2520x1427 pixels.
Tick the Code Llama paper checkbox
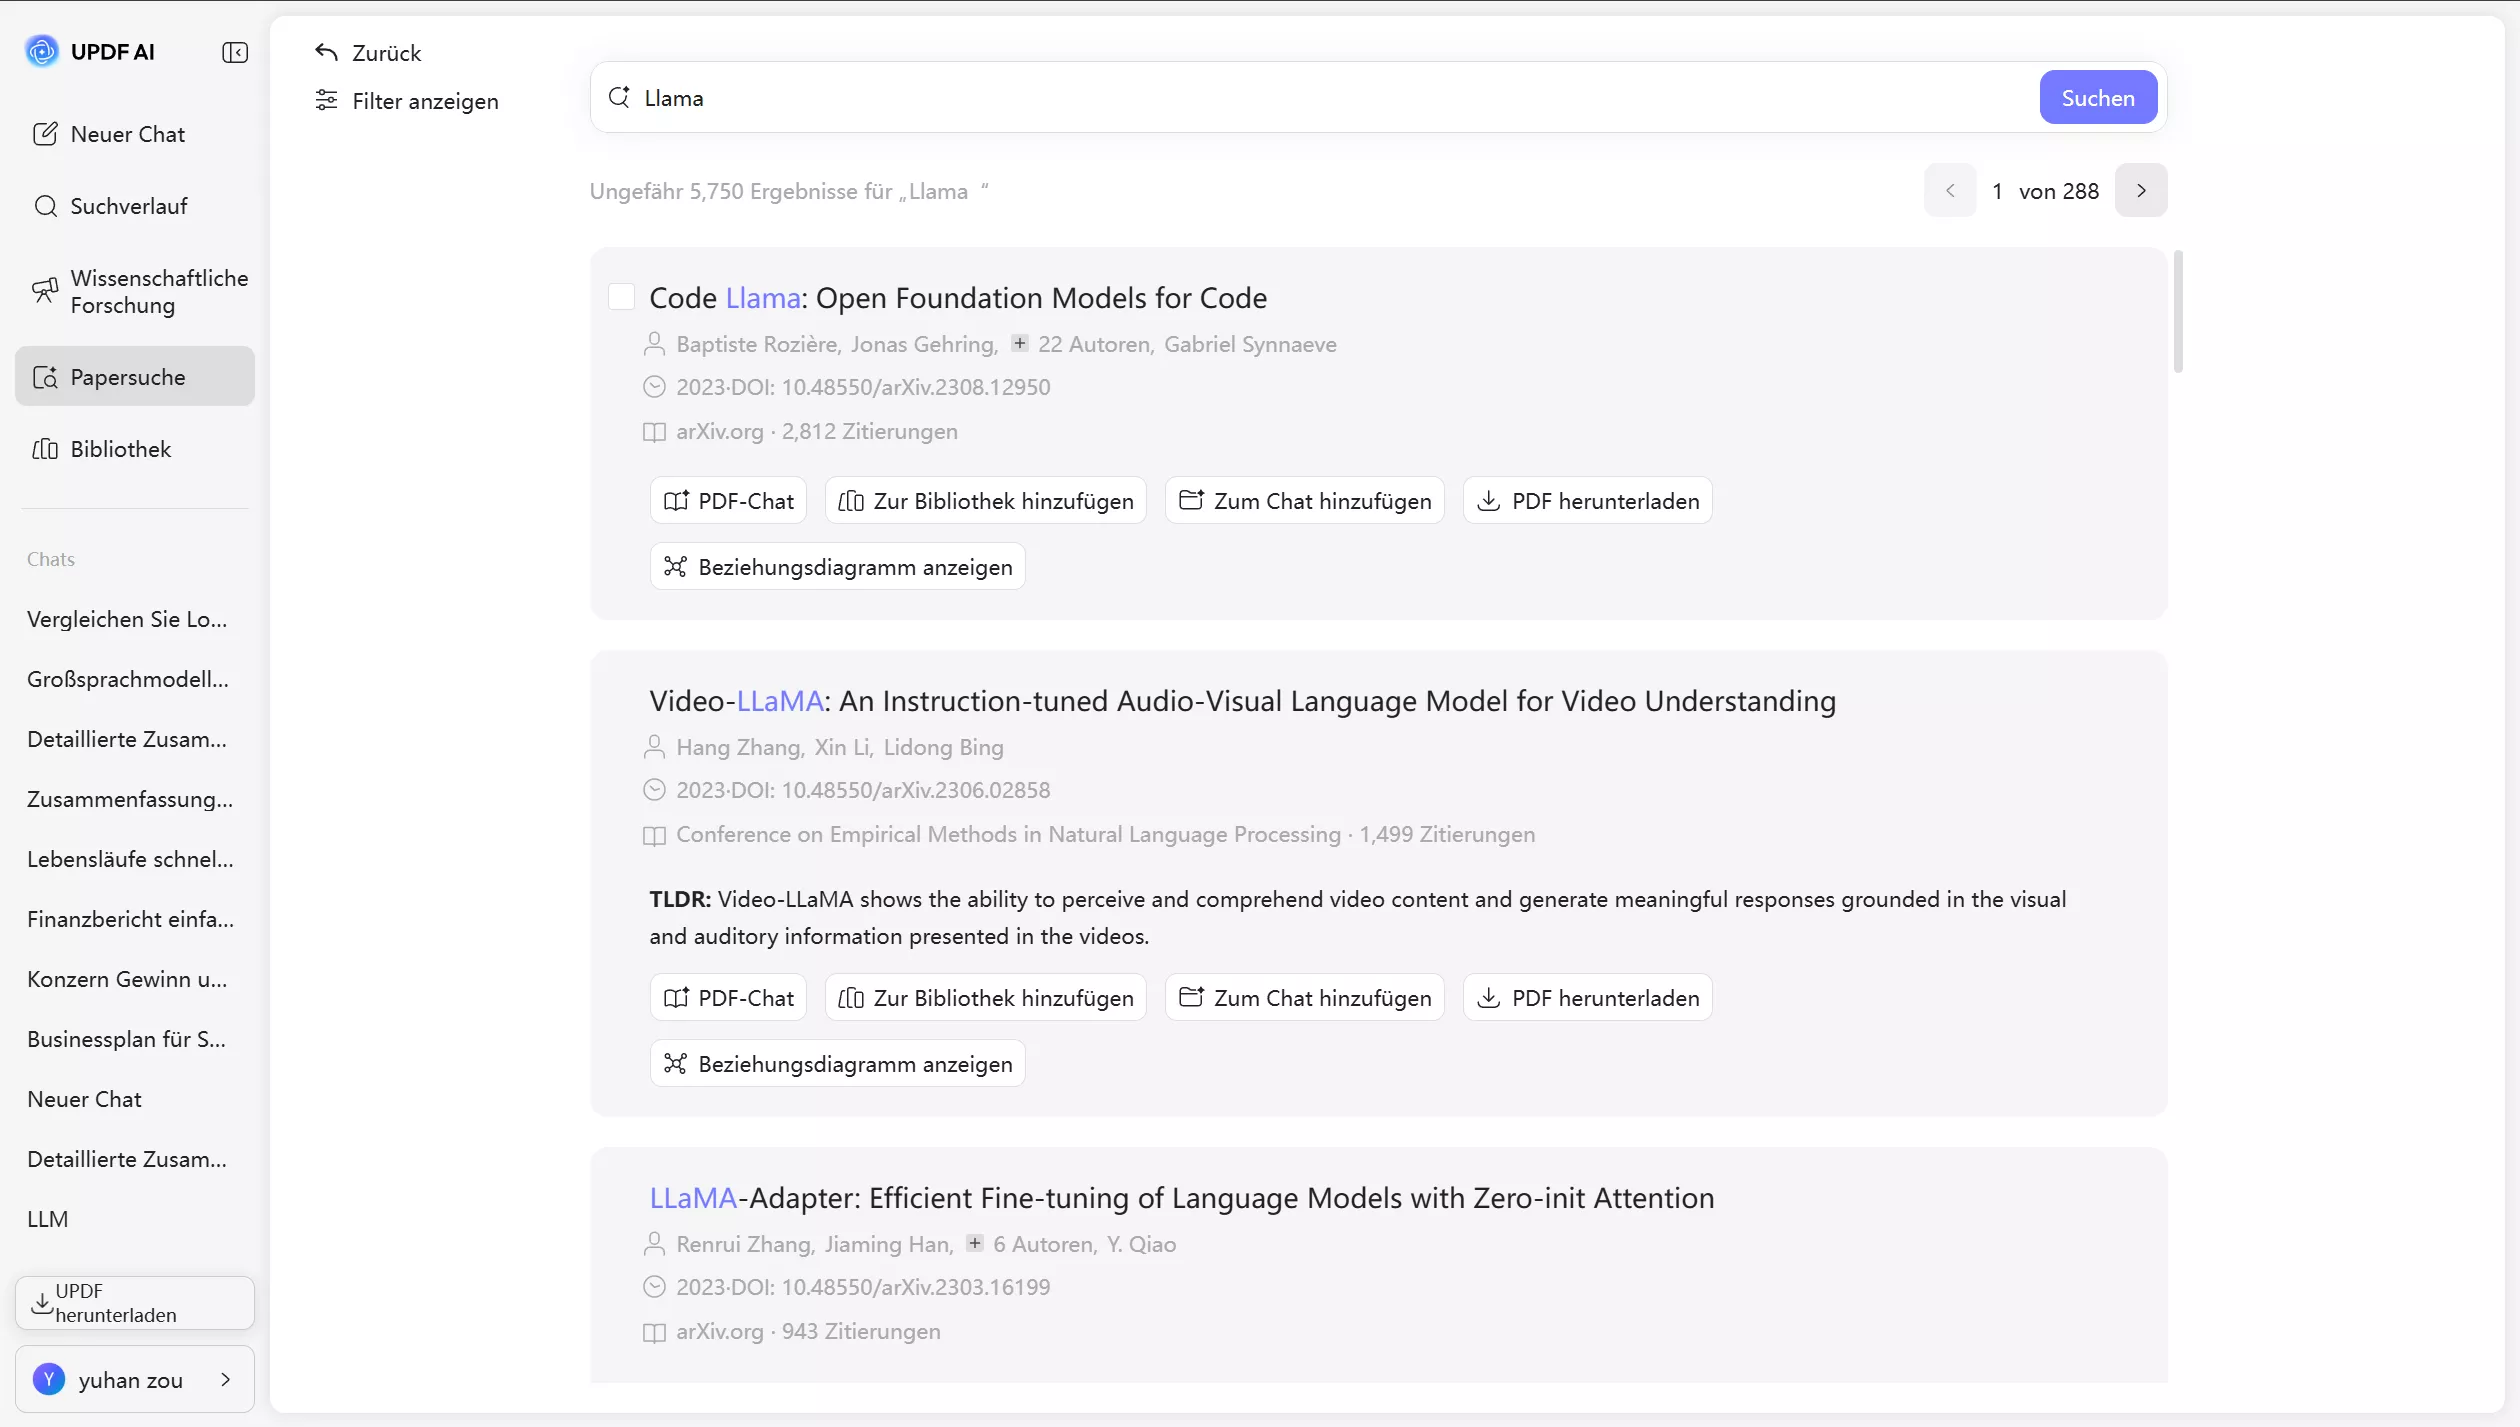tap(621, 297)
